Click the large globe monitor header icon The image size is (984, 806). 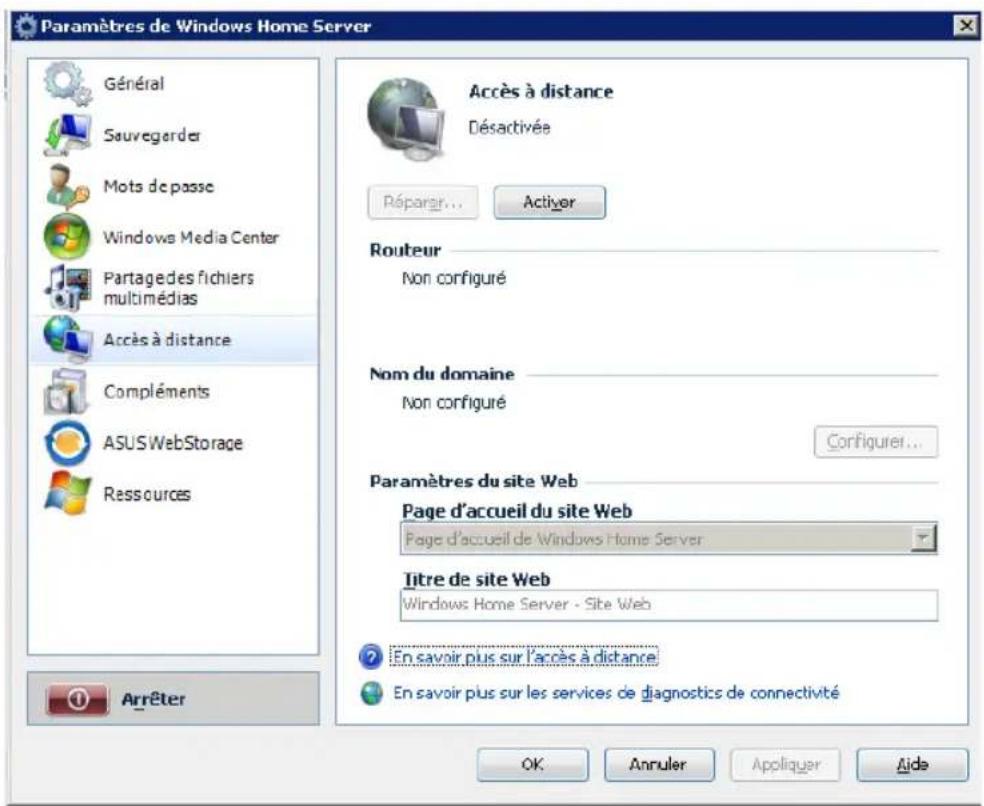406,118
